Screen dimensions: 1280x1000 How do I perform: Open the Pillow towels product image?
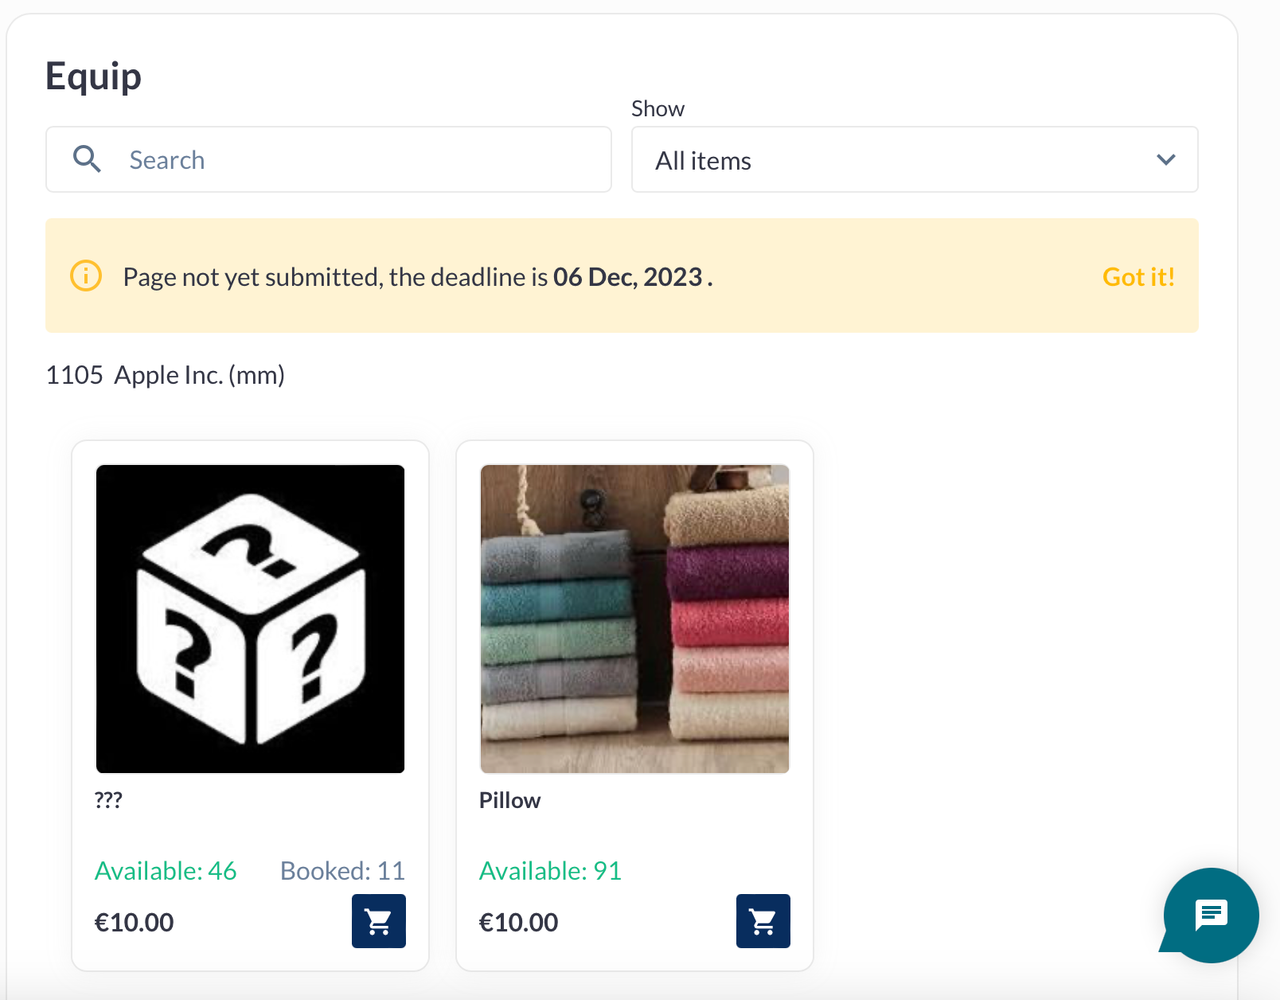point(634,618)
